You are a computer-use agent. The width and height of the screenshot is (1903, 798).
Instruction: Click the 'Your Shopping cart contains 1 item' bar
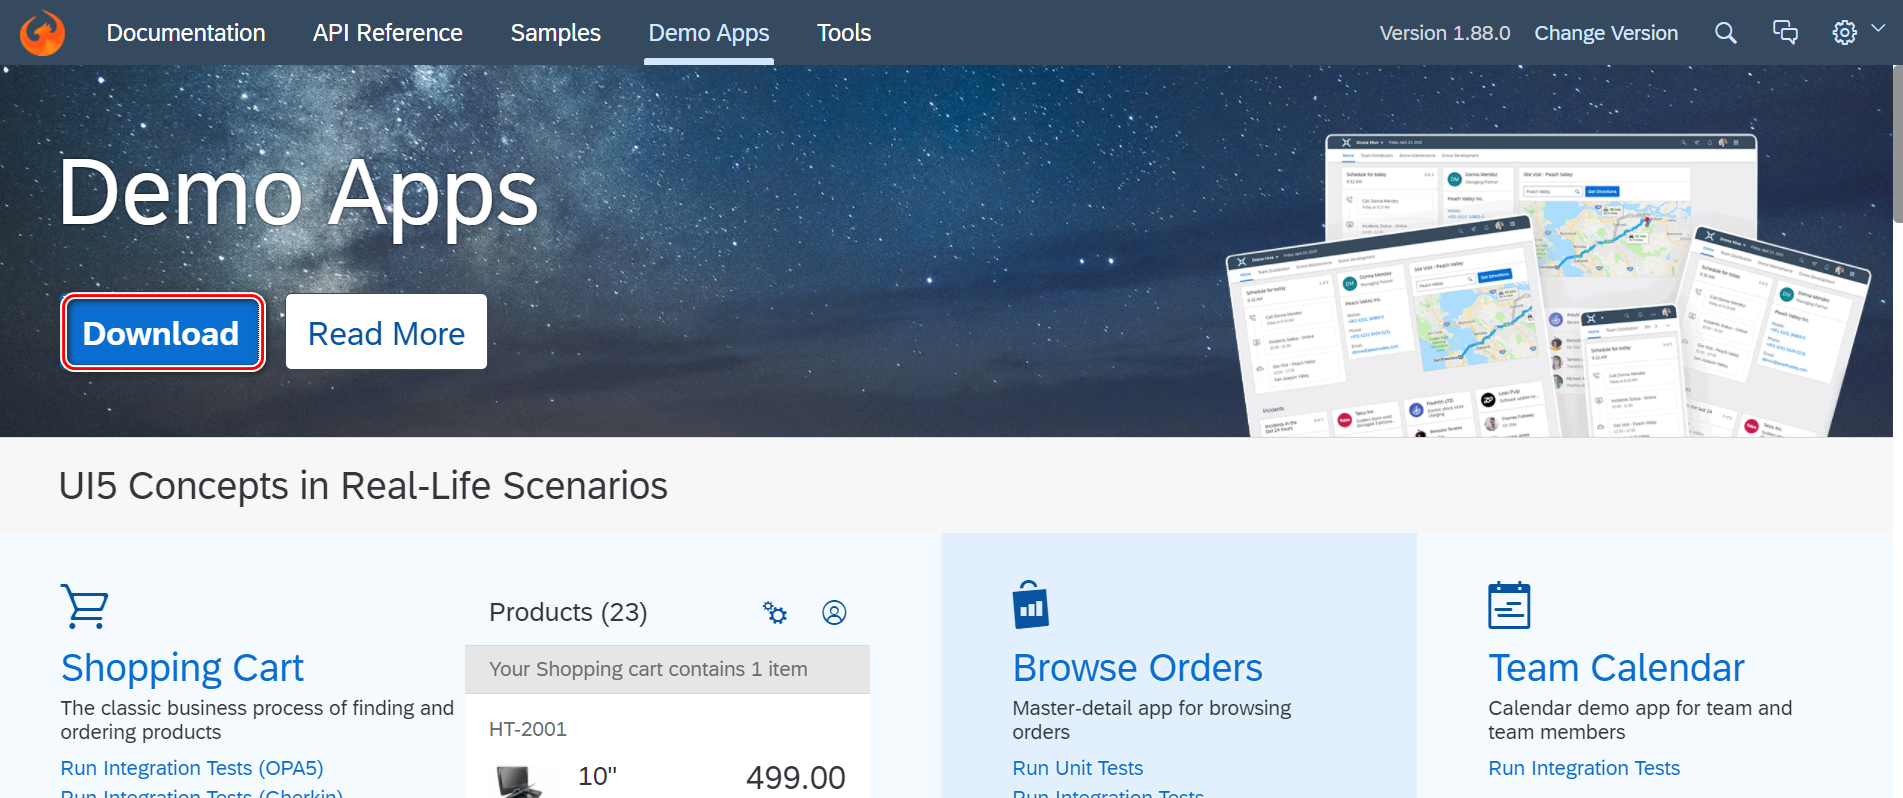point(667,669)
